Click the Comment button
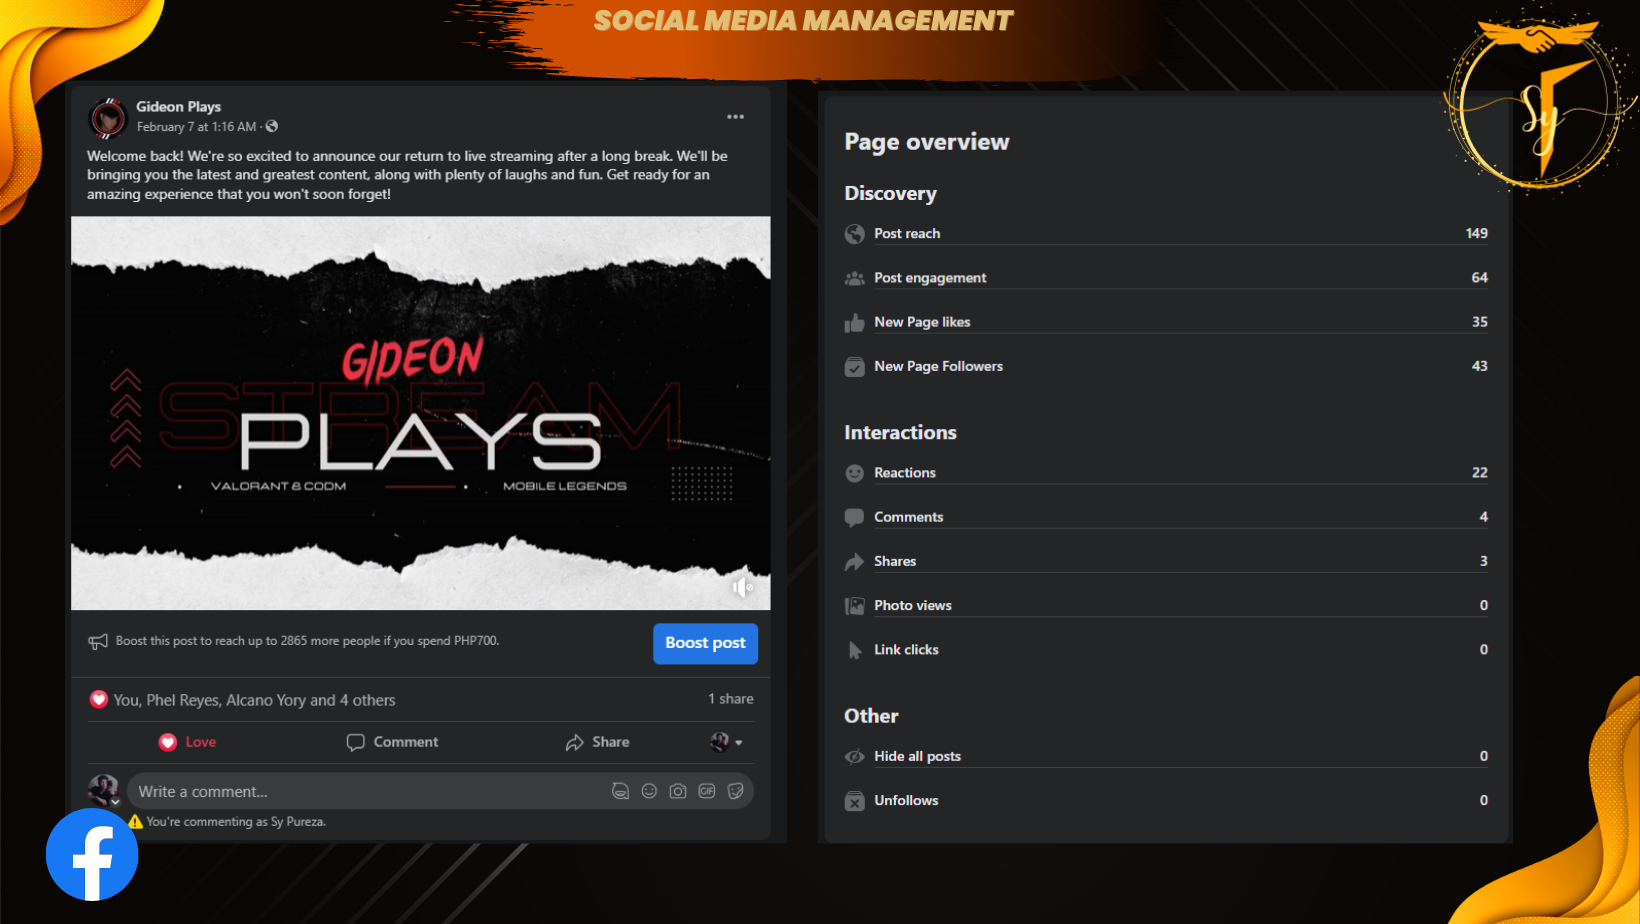This screenshot has width=1640, height=924. (392, 742)
